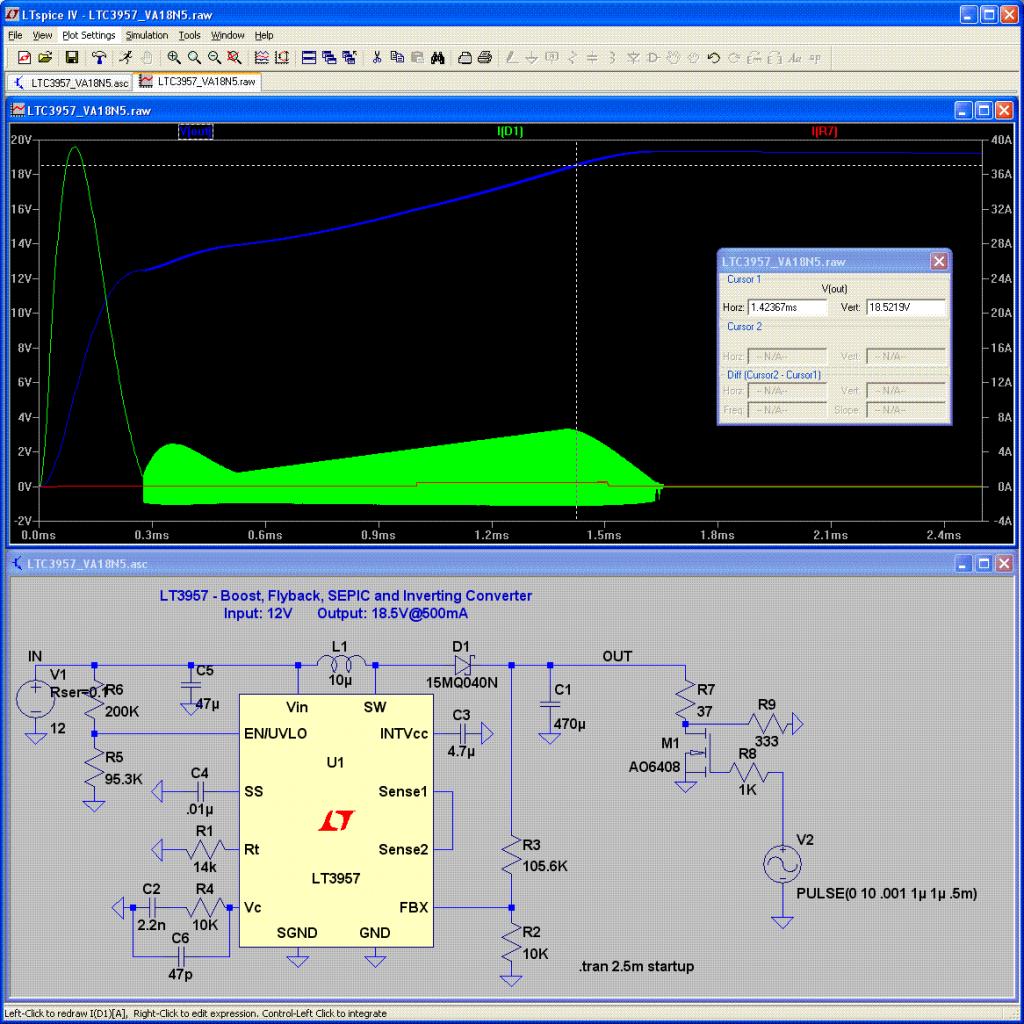
Task: Click the Zoom to Fit crossed magnifier icon
Action: tap(234, 57)
